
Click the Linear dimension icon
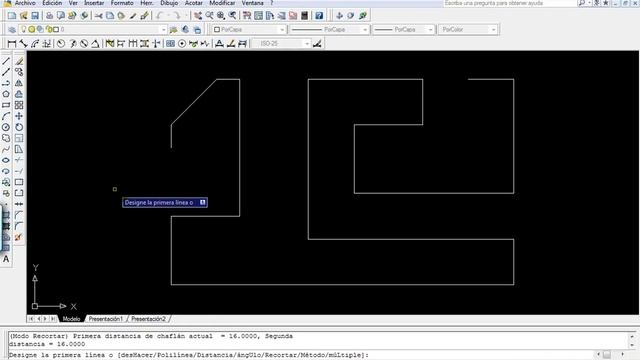(x=12, y=44)
